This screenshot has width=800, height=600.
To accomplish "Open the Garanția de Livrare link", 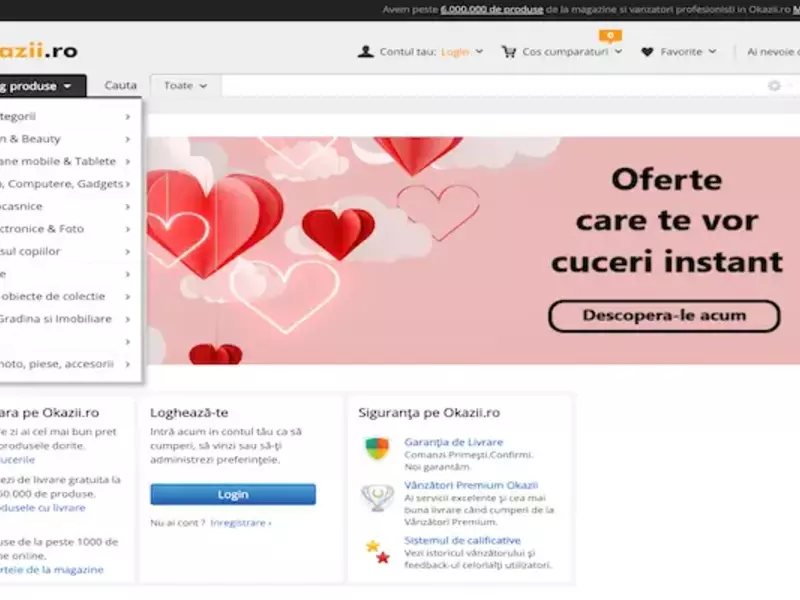I will tap(453, 442).
